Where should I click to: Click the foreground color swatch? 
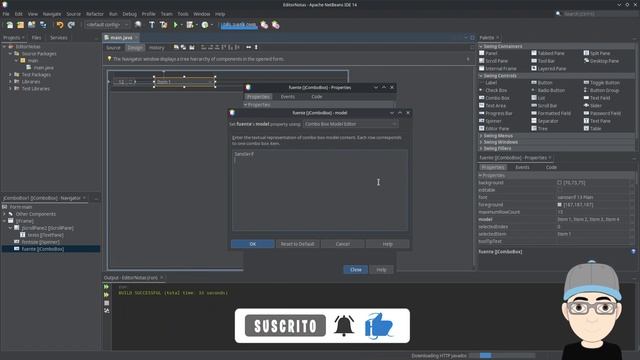point(559,205)
